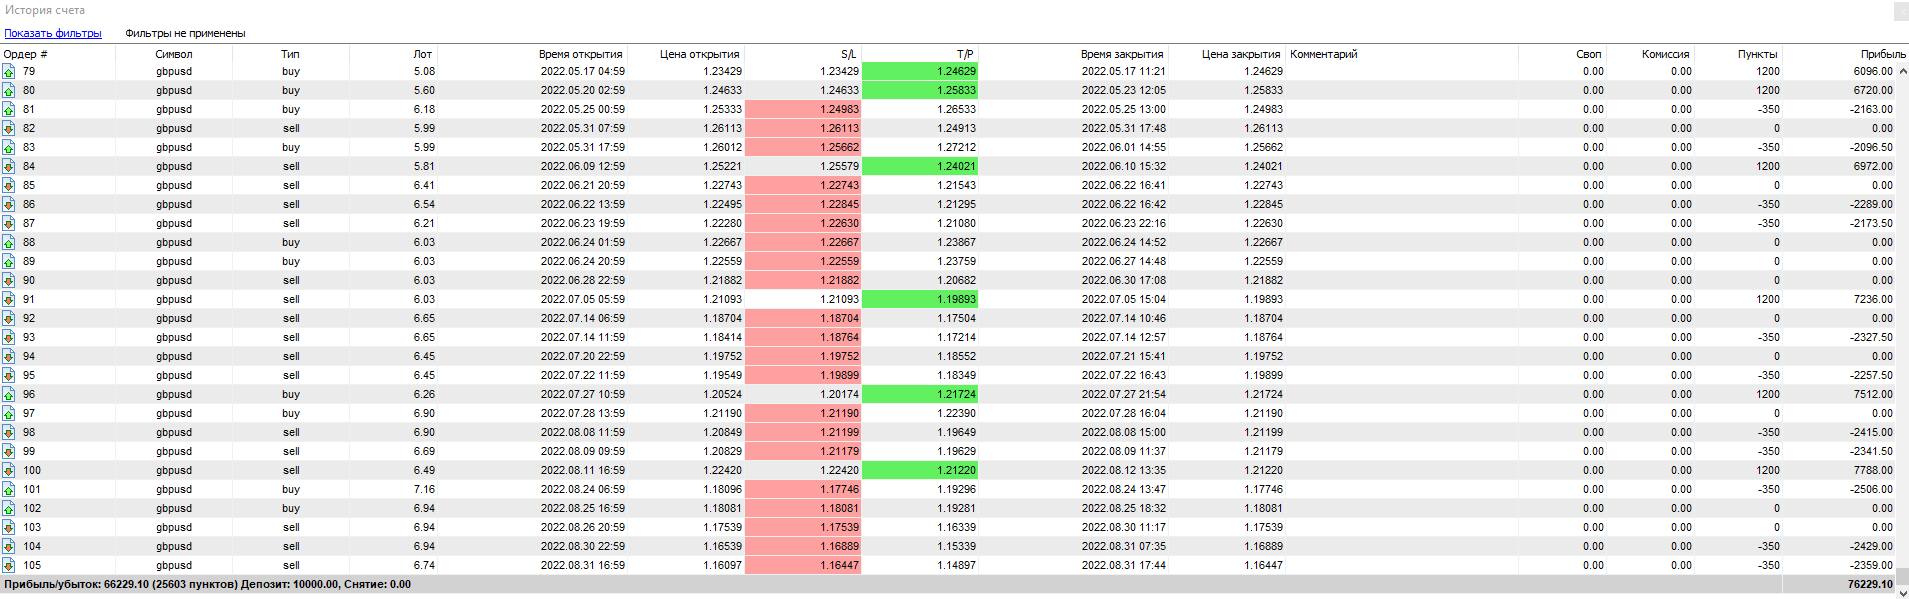Close the account history panel
Viewport: 1909px width, 599px height.
[x=1900, y=11]
